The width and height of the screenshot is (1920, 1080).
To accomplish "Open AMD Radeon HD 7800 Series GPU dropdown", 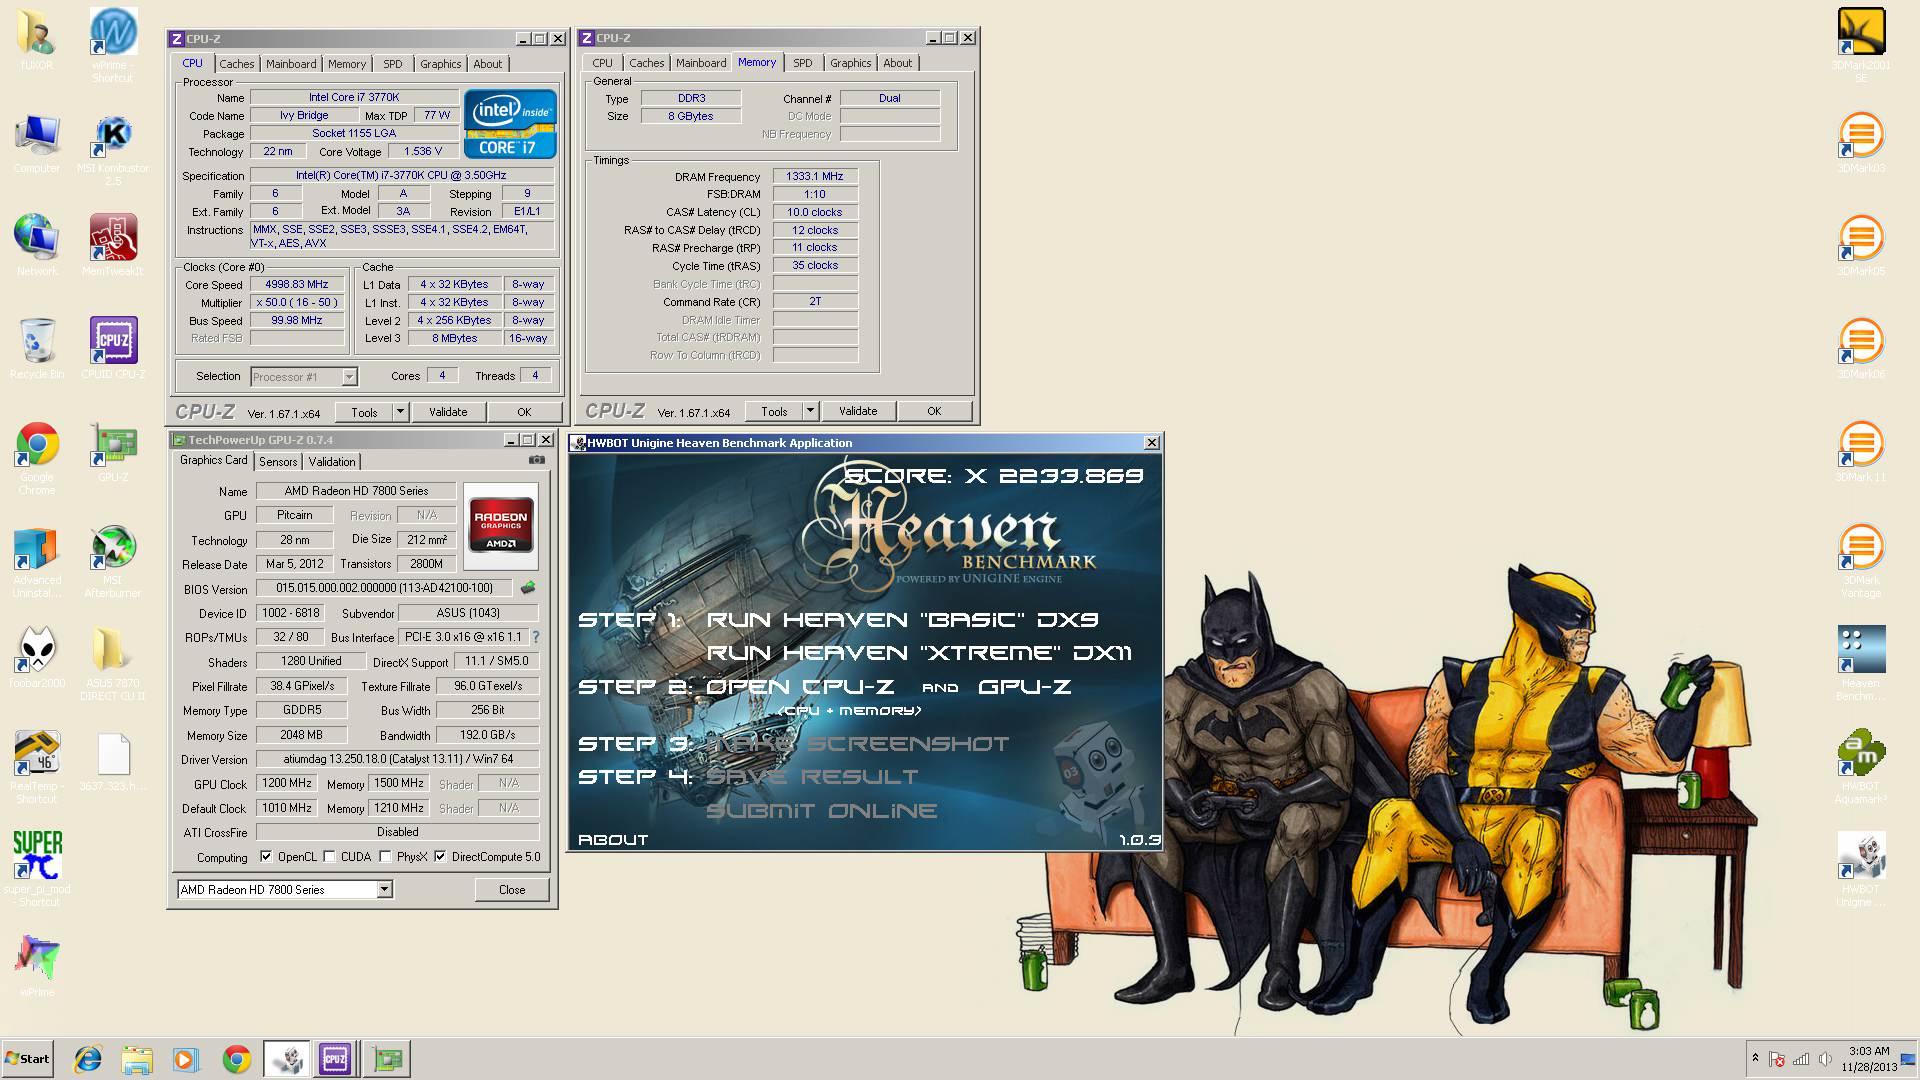I will click(x=384, y=889).
